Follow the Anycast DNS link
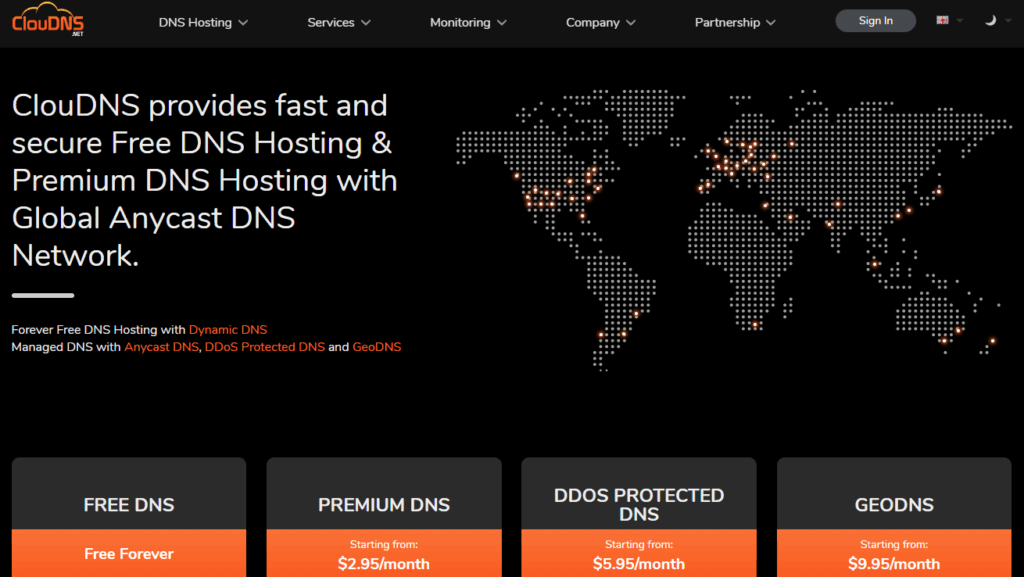 click(x=161, y=347)
